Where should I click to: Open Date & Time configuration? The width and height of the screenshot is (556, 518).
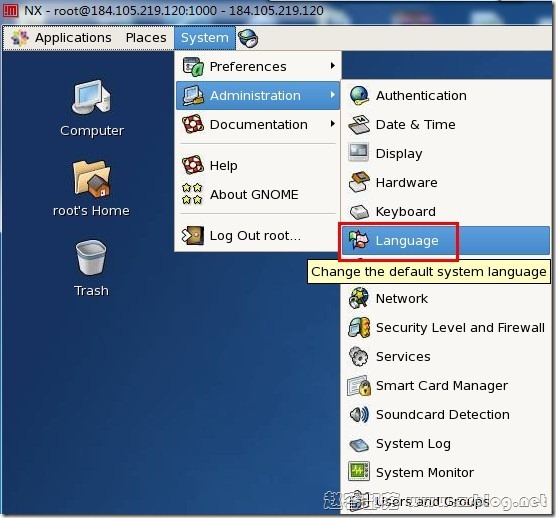[445, 125]
